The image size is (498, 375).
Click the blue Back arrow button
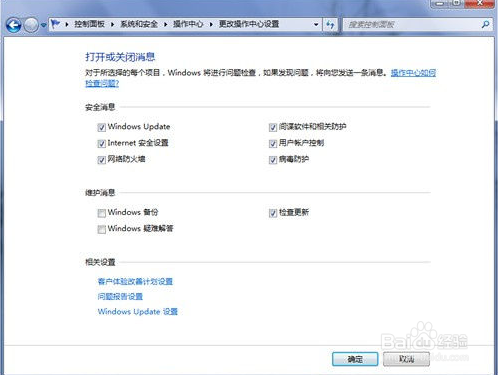(14, 25)
